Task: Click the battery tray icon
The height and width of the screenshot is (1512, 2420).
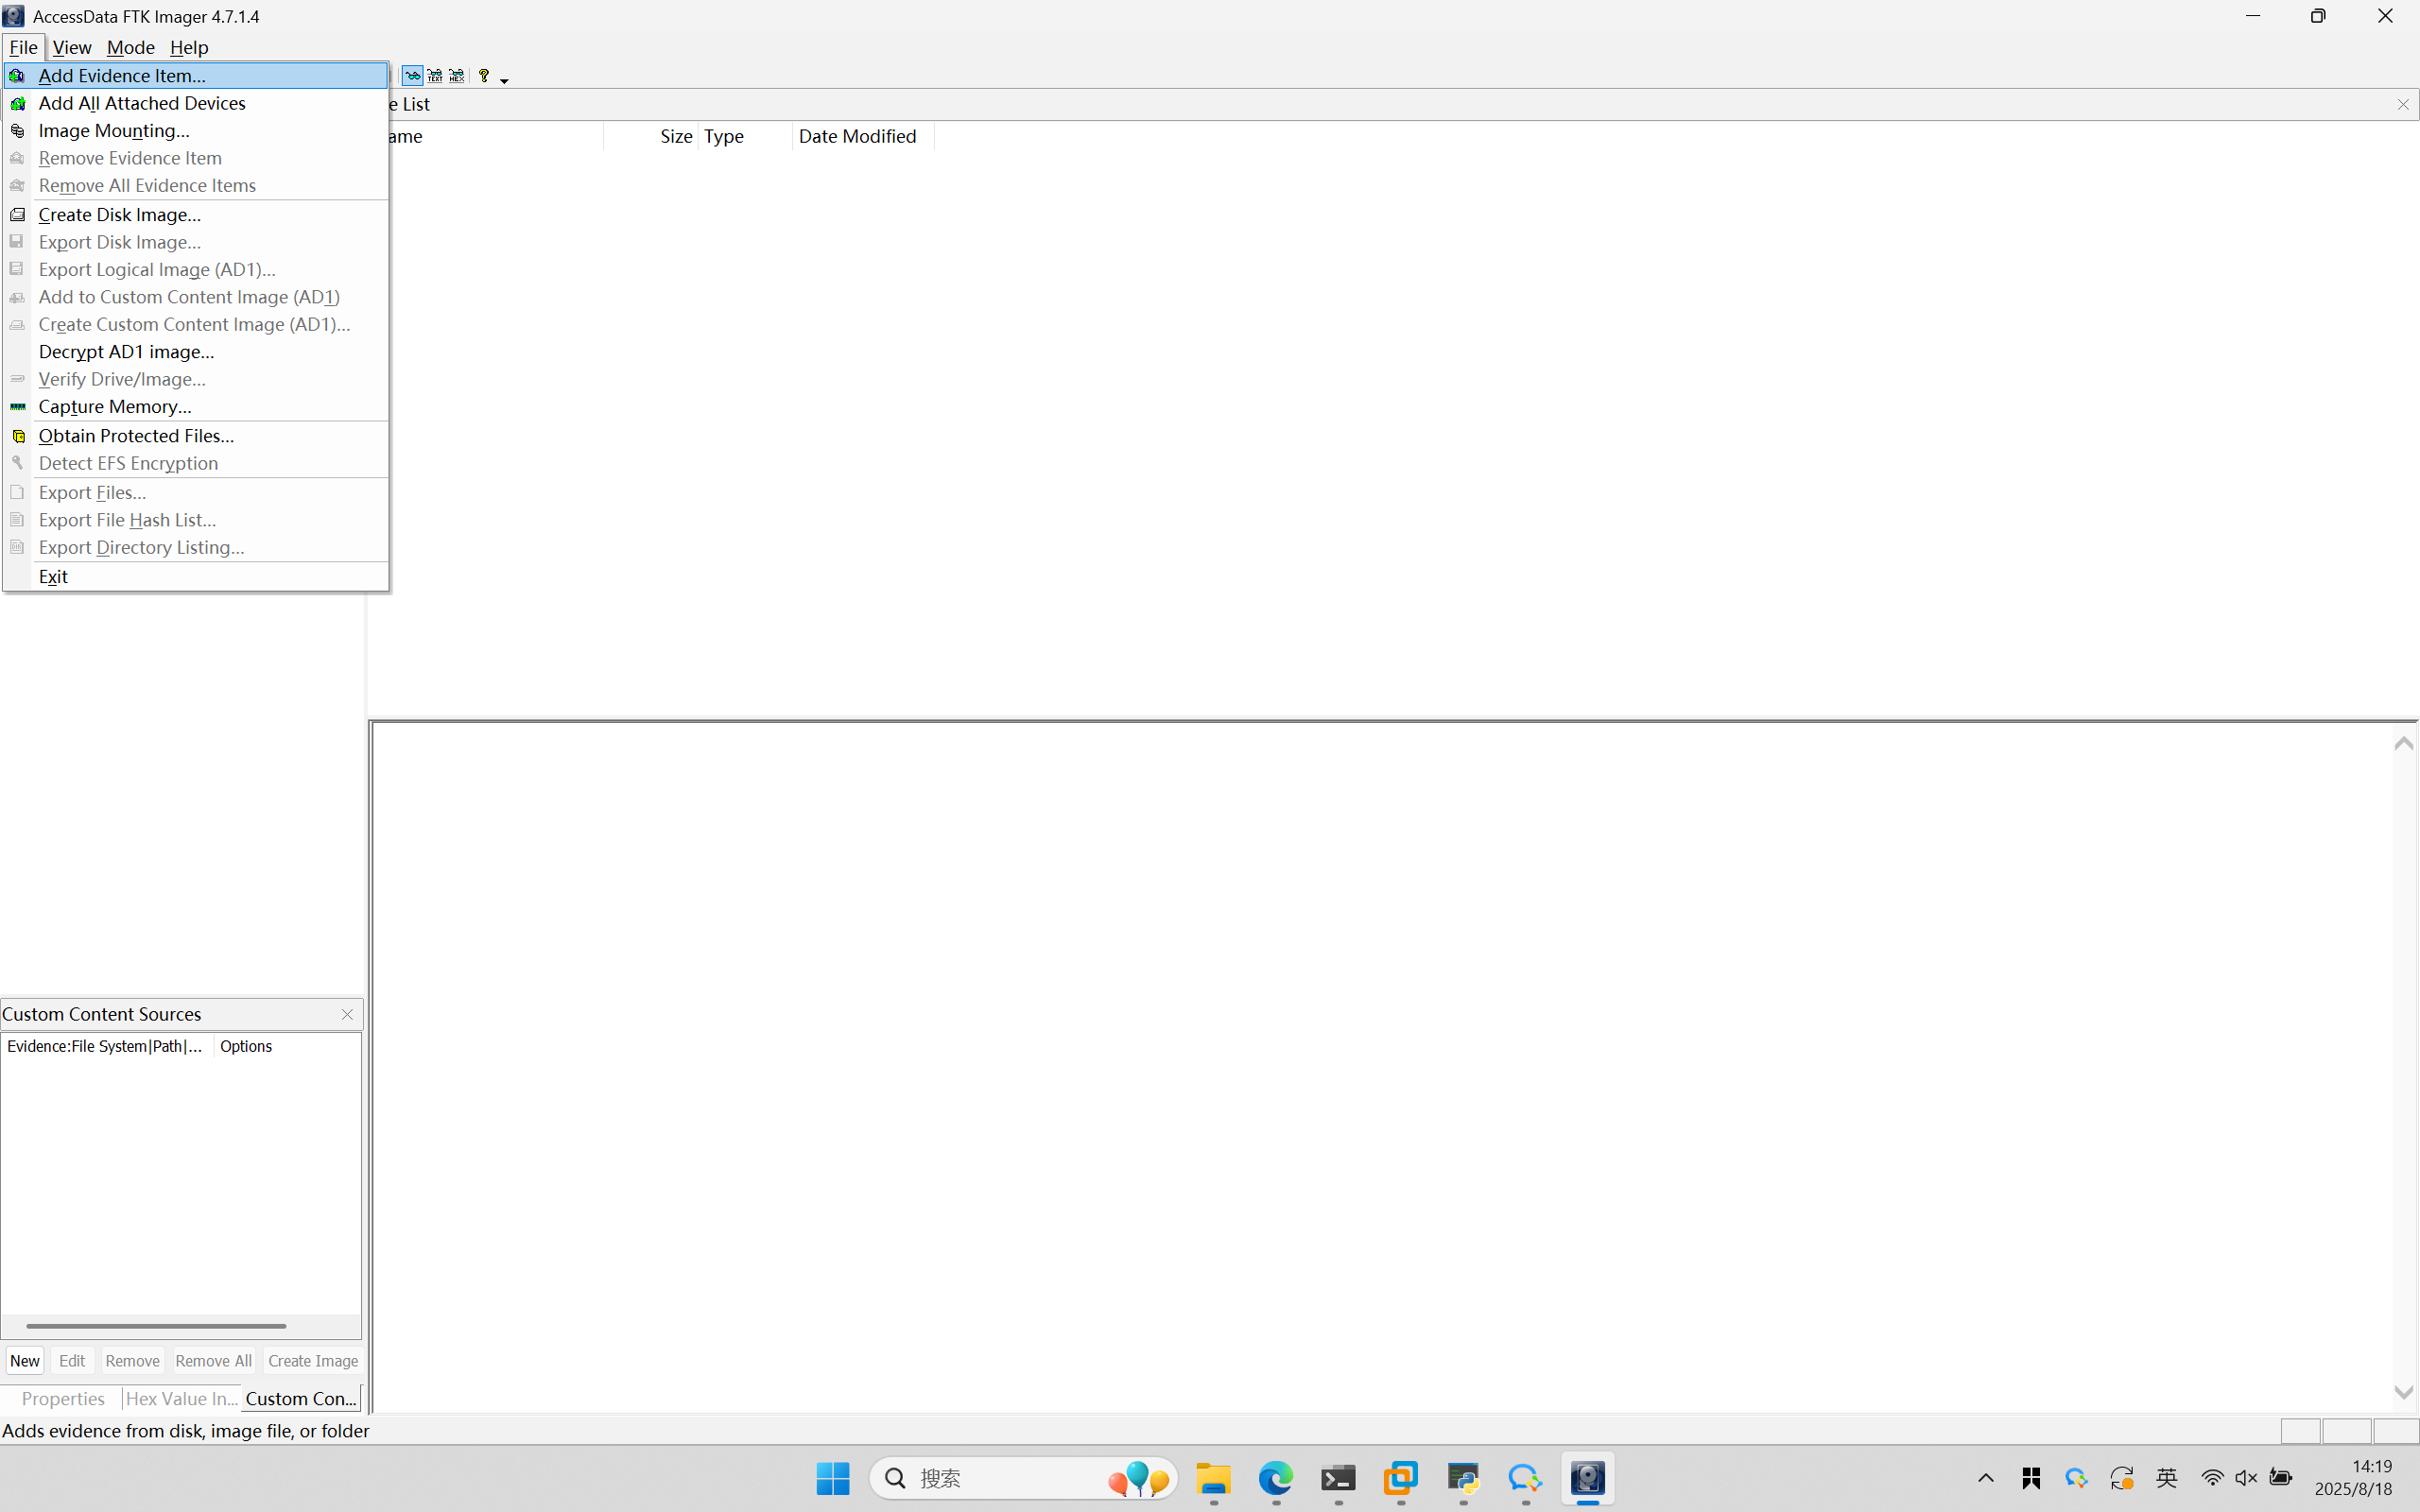Action: [x=2281, y=1478]
